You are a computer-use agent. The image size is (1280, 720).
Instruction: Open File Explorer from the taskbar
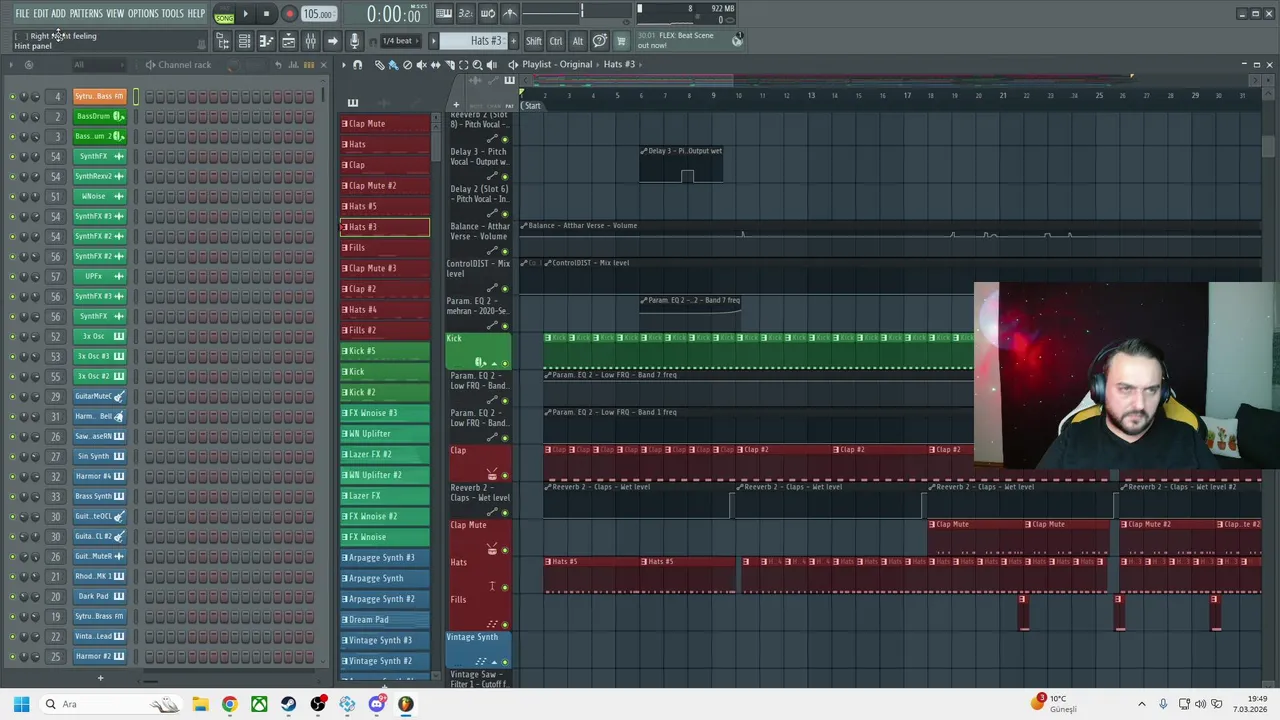pos(200,704)
